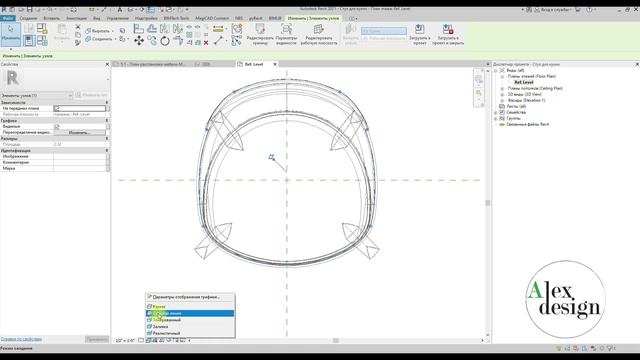Collapse the Зависимости properties section
Image resolution: width=640 pixels, height=360 pixels.
pyautogui.click(x=107, y=102)
